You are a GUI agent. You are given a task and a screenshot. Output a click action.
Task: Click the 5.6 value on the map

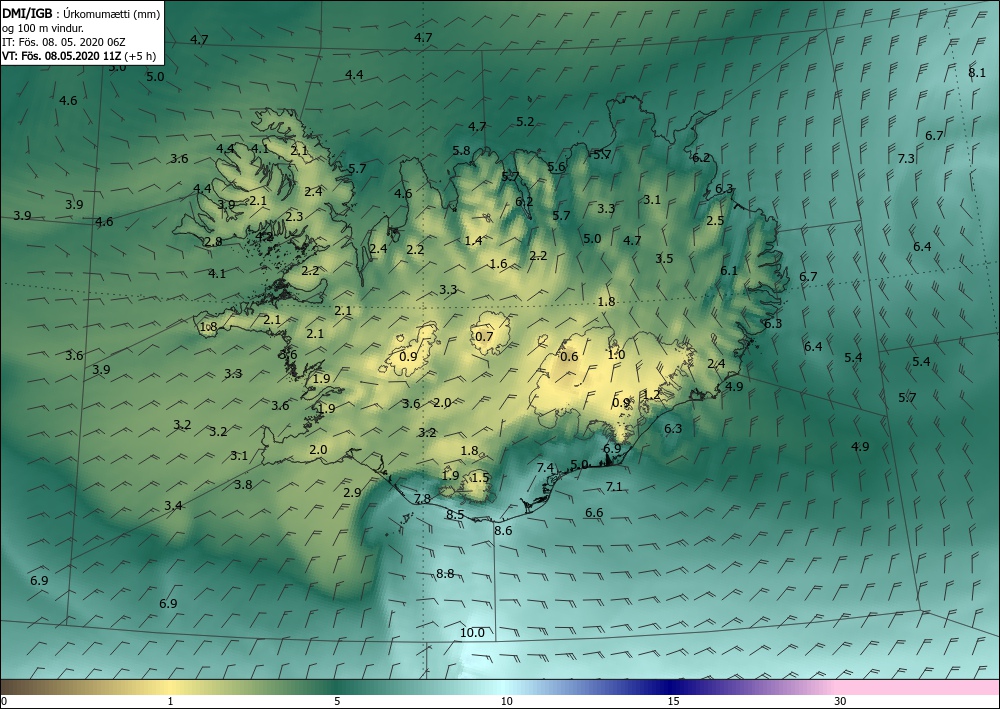pyautogui.click(x=556, y=167)
